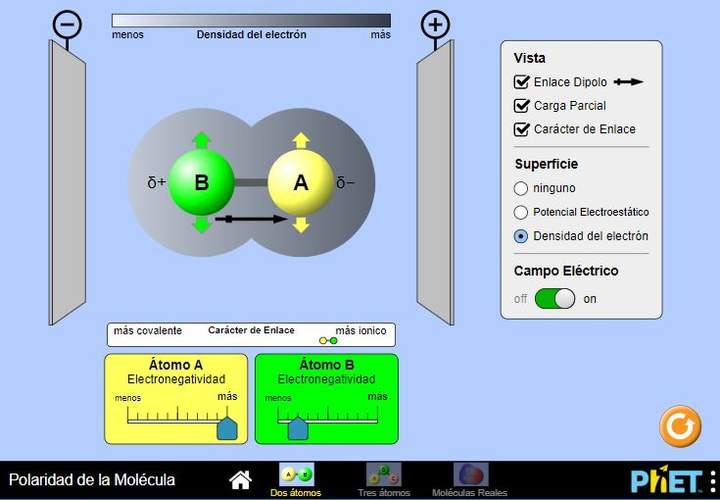The image size is (720, 500).
Task: Select yellow atom A in molecule
Action: click(300, 183)
